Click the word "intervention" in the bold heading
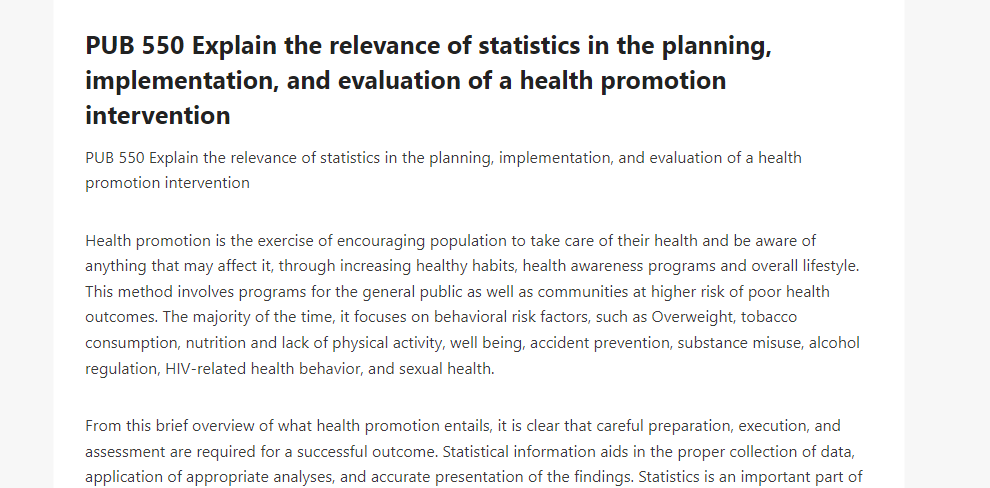Image resolution: width=990 pixels, height=488 pixels. coord(158,116)
